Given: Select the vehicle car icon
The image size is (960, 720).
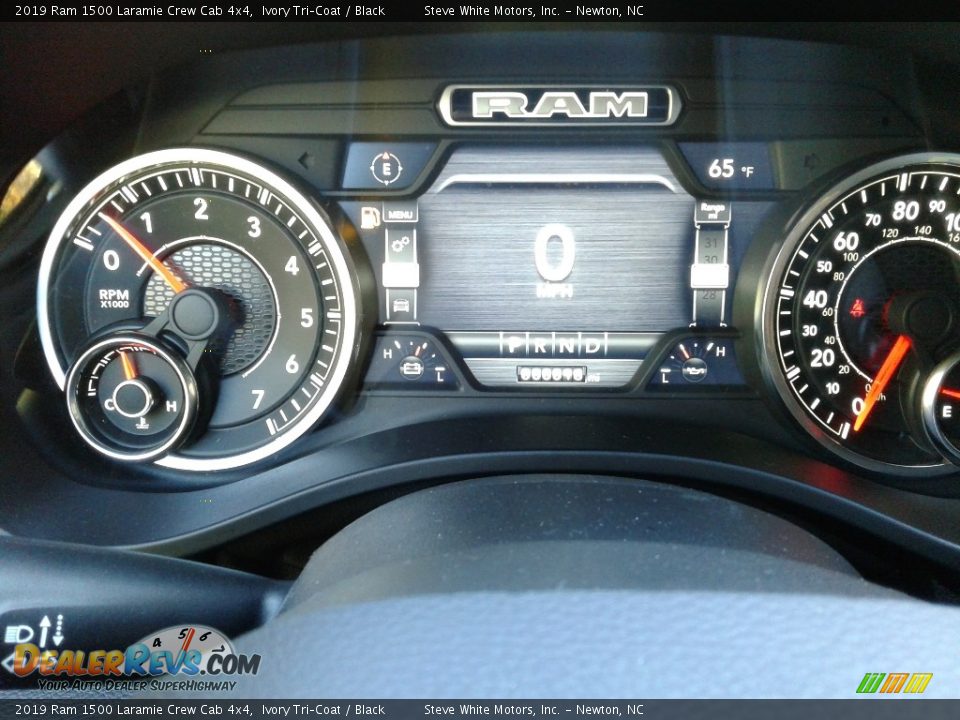Looking at the screenshot, I should coord(400,305).
